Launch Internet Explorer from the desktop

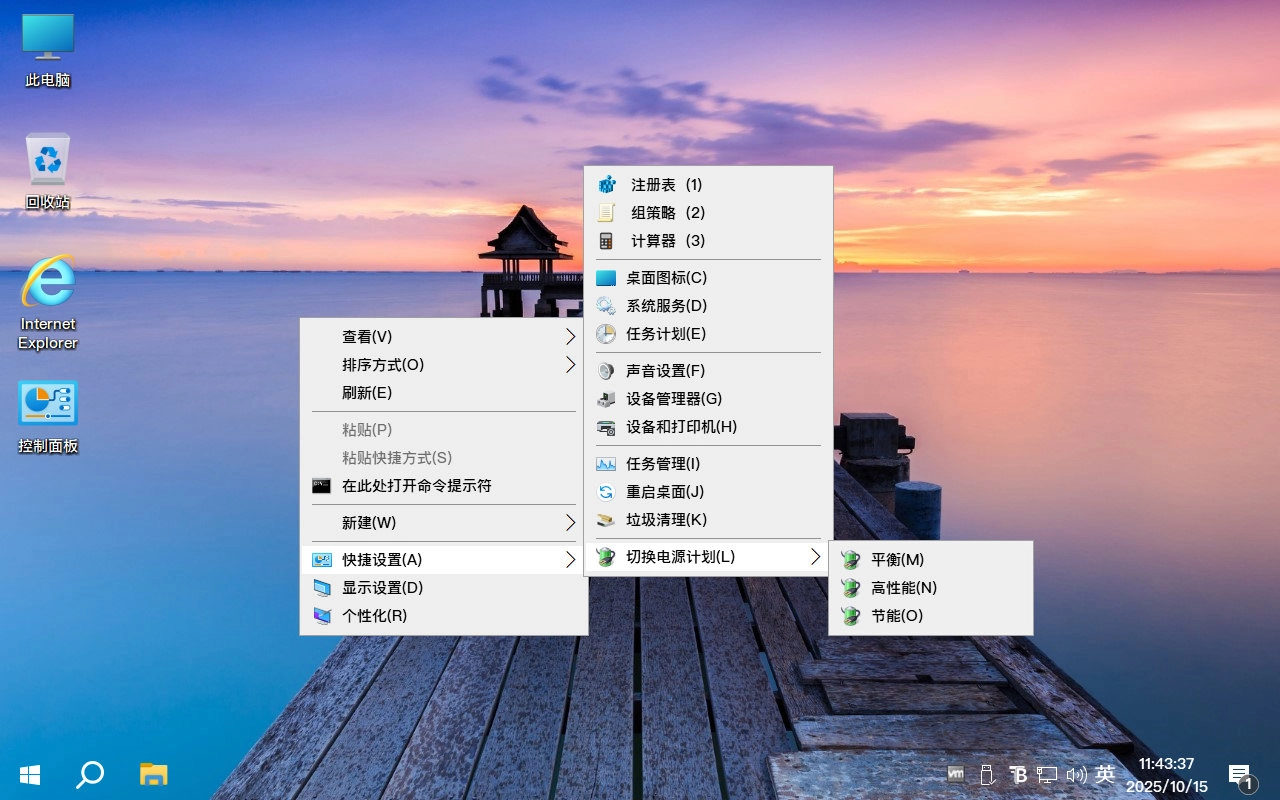click(47, 295)
